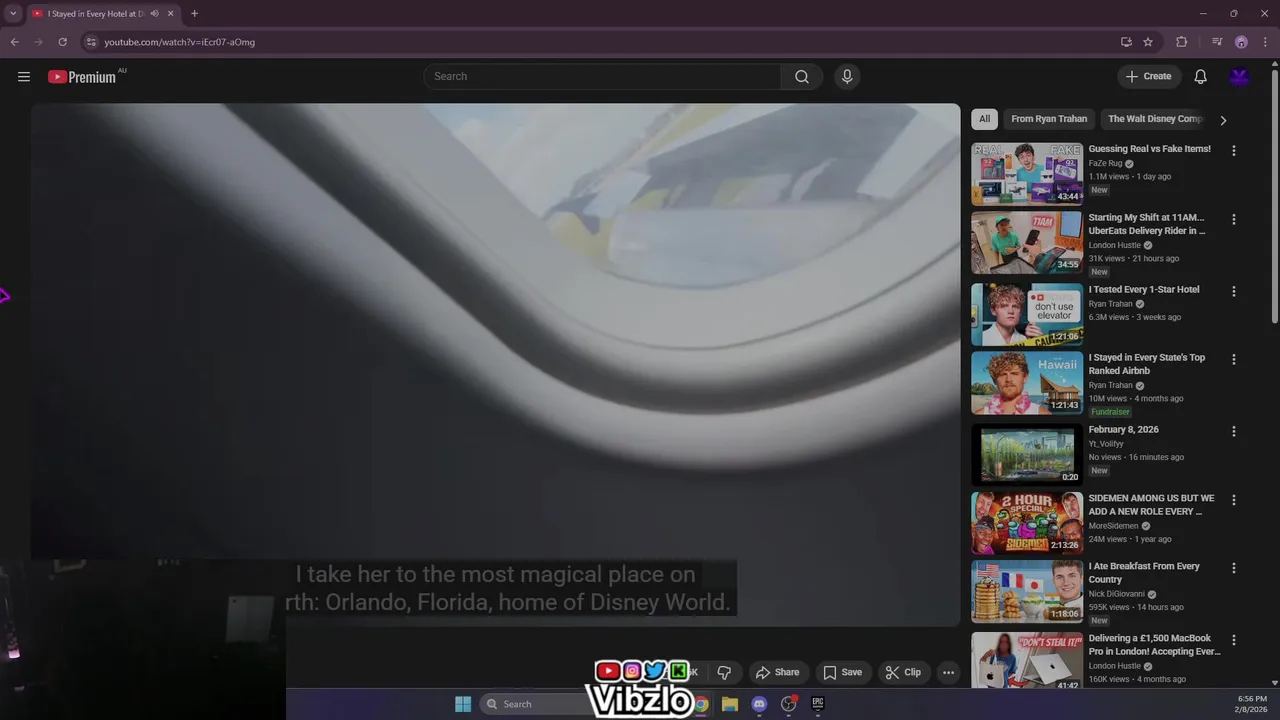Open the account avatar menu
Viewport: 1280px width, 720px height.
point(1240,77)
